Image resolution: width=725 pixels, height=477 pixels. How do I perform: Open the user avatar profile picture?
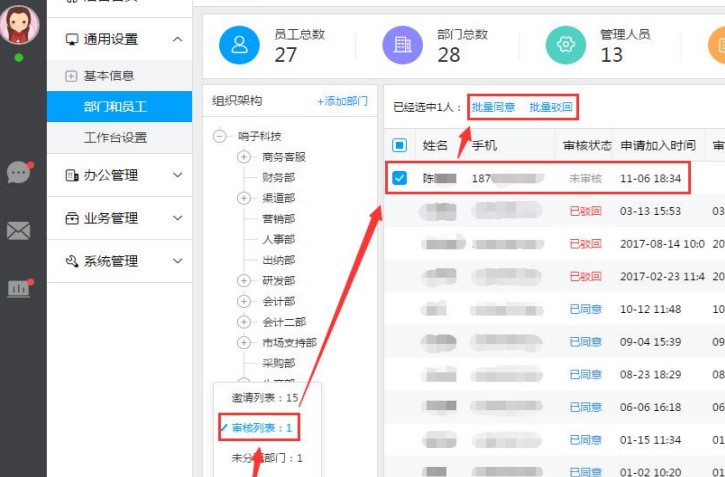coord(19,24)
